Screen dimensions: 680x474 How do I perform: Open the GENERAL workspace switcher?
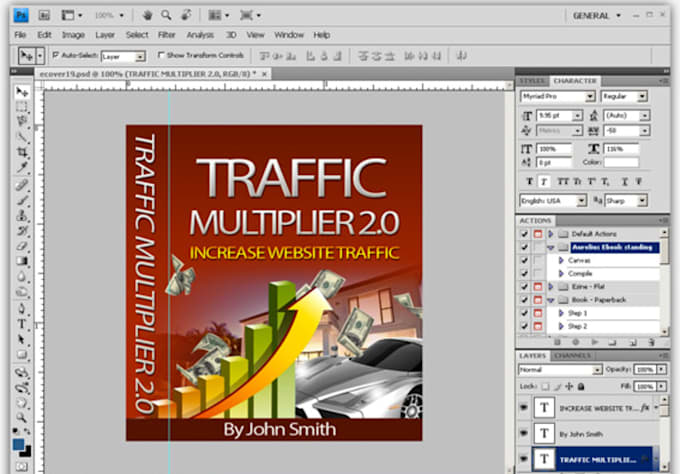click(596, 16)
